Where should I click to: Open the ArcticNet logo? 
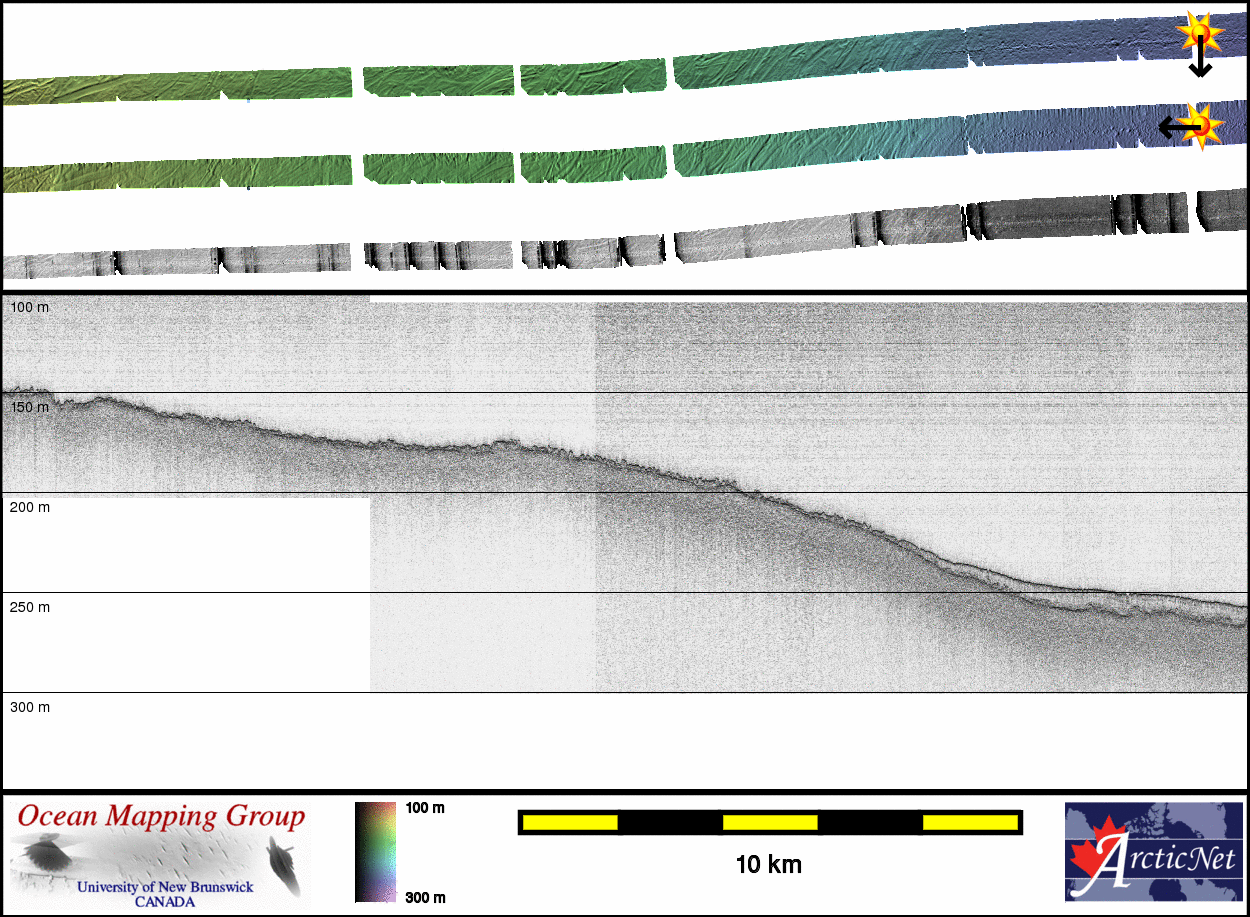click(x=1153, y=852)
